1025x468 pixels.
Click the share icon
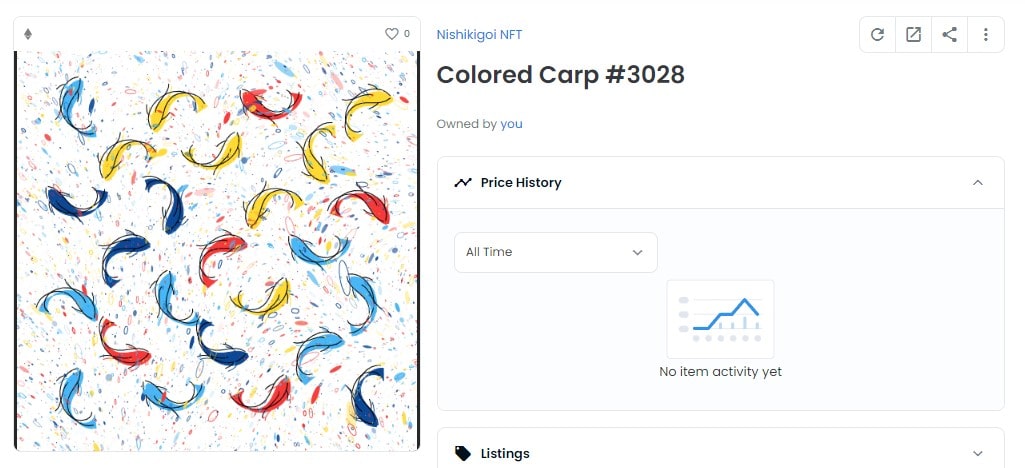point(949,35)
